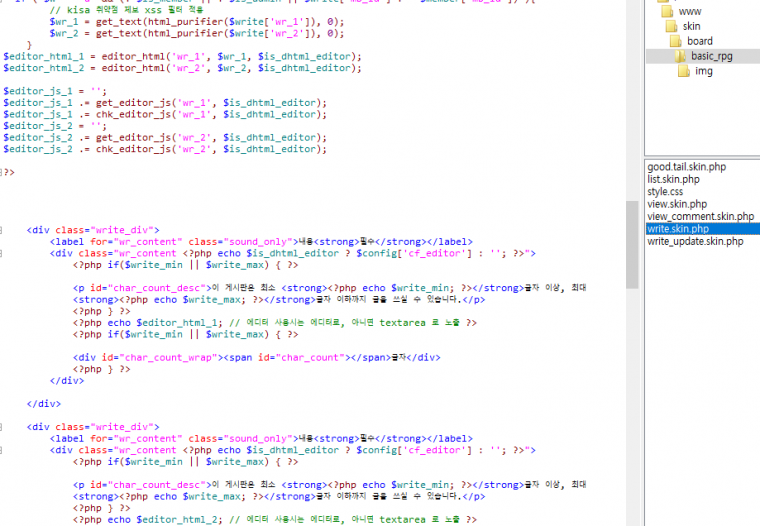760x526 pixels.
Task: Click the board folder icon
Action: coord(676,41)
